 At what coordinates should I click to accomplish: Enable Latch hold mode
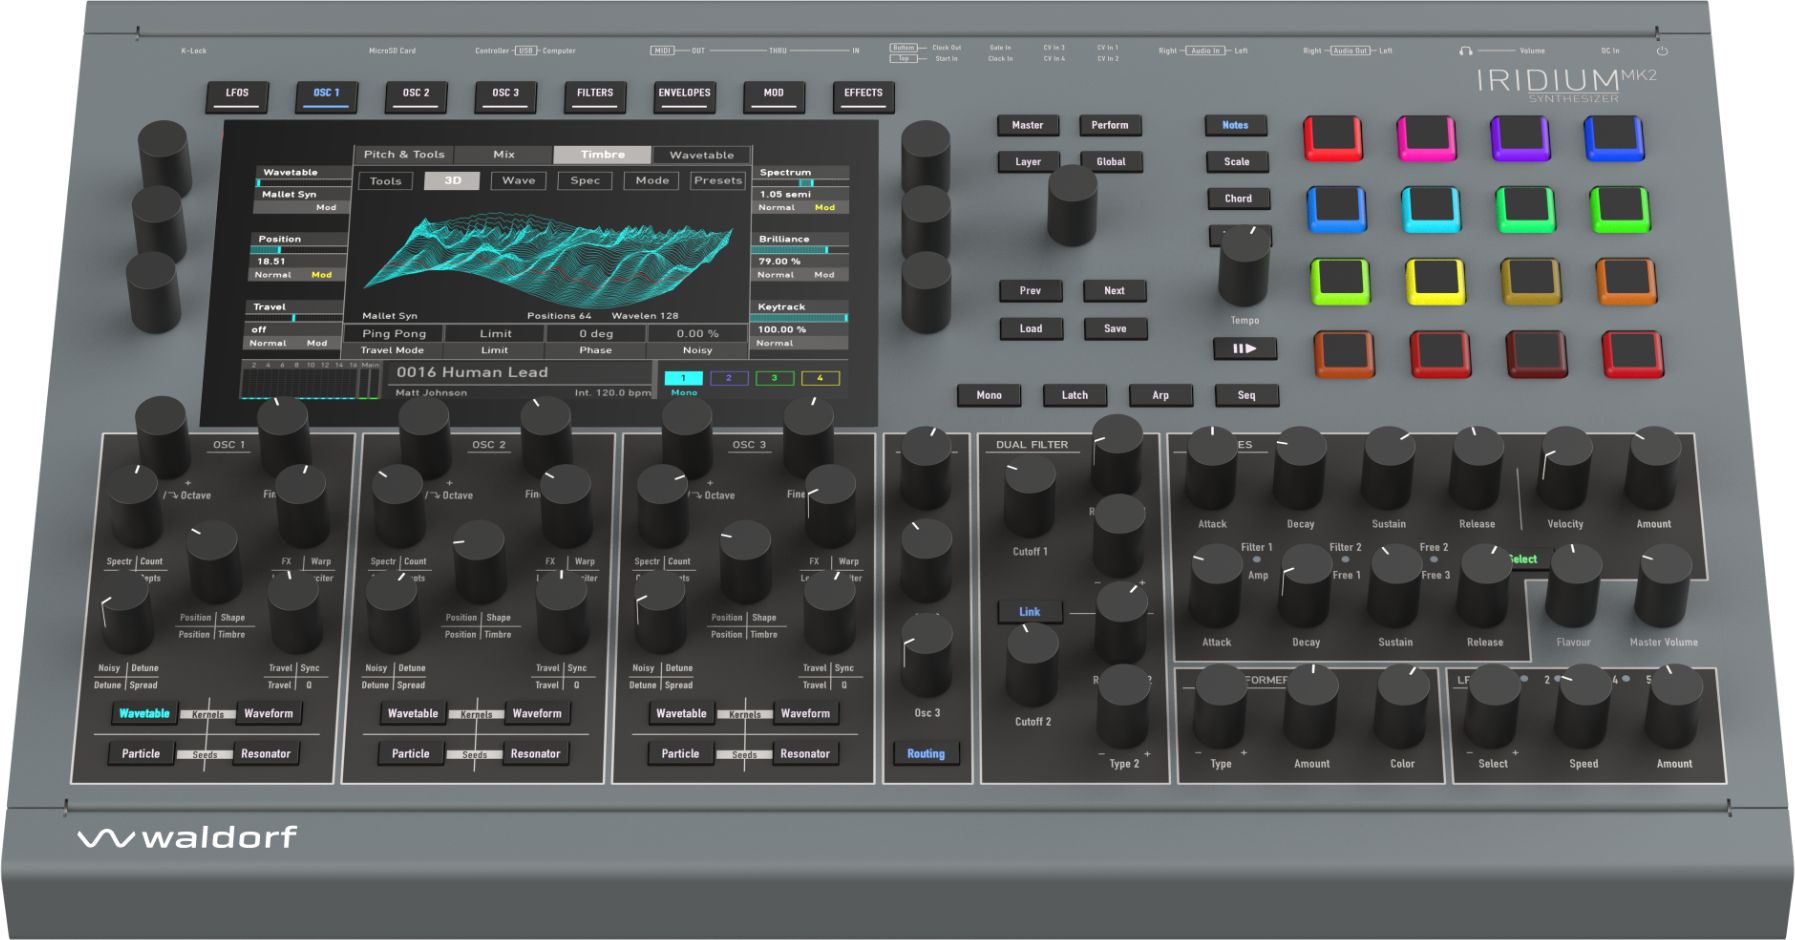[1074, 395]
